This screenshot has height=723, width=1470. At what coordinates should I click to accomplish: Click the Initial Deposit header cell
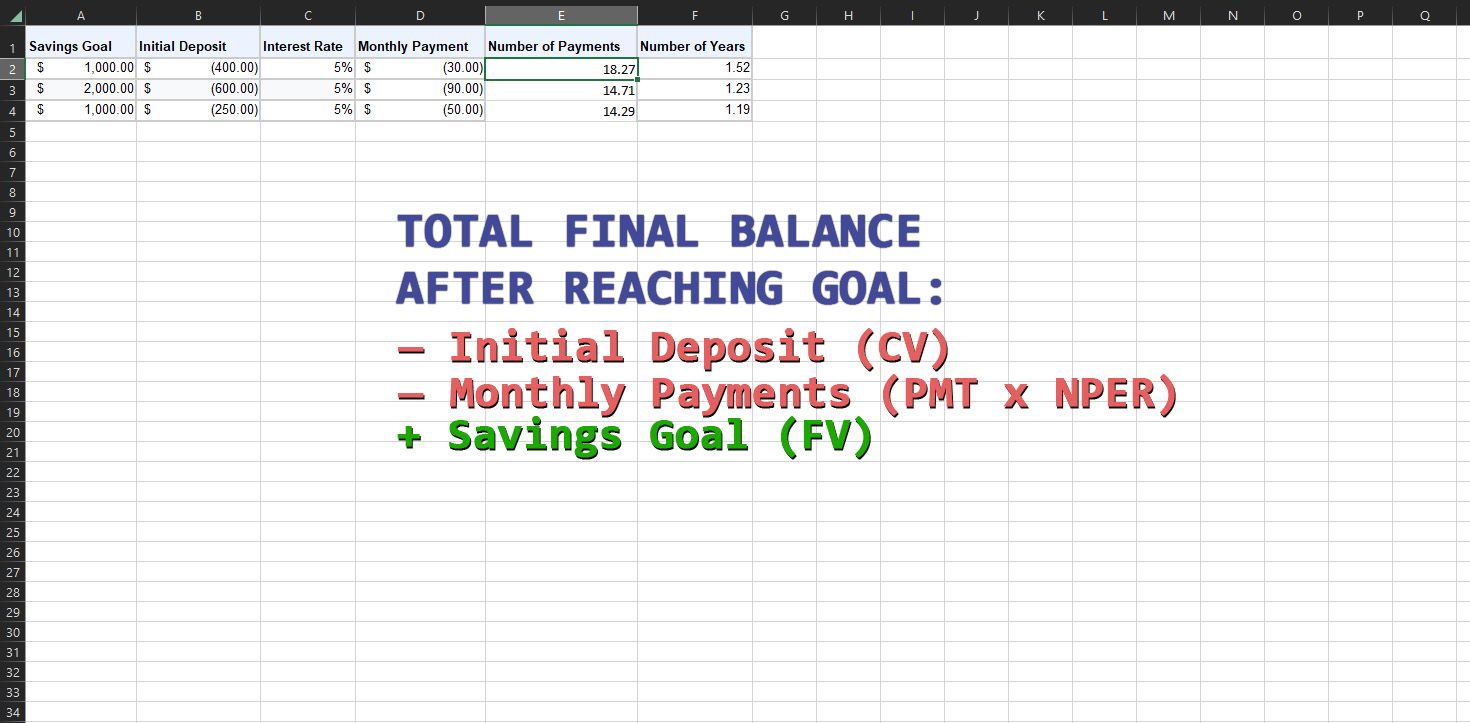pyautogui.click(x=198, y=46)
